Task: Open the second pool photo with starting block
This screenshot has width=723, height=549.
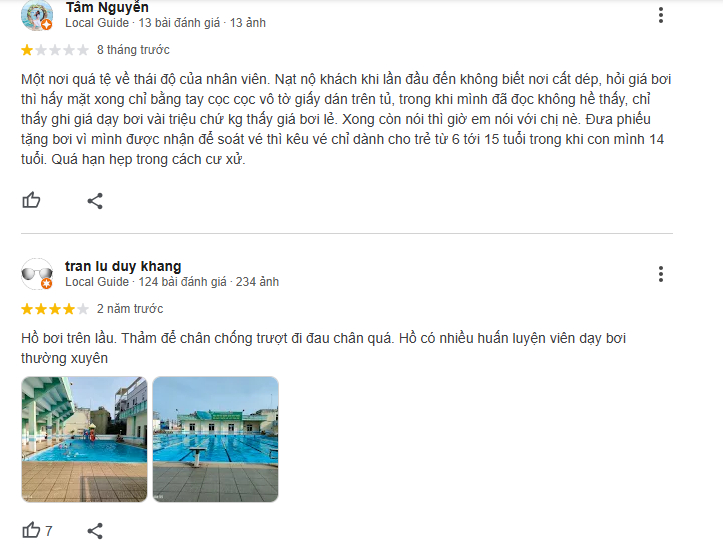Action: point(215,439)
